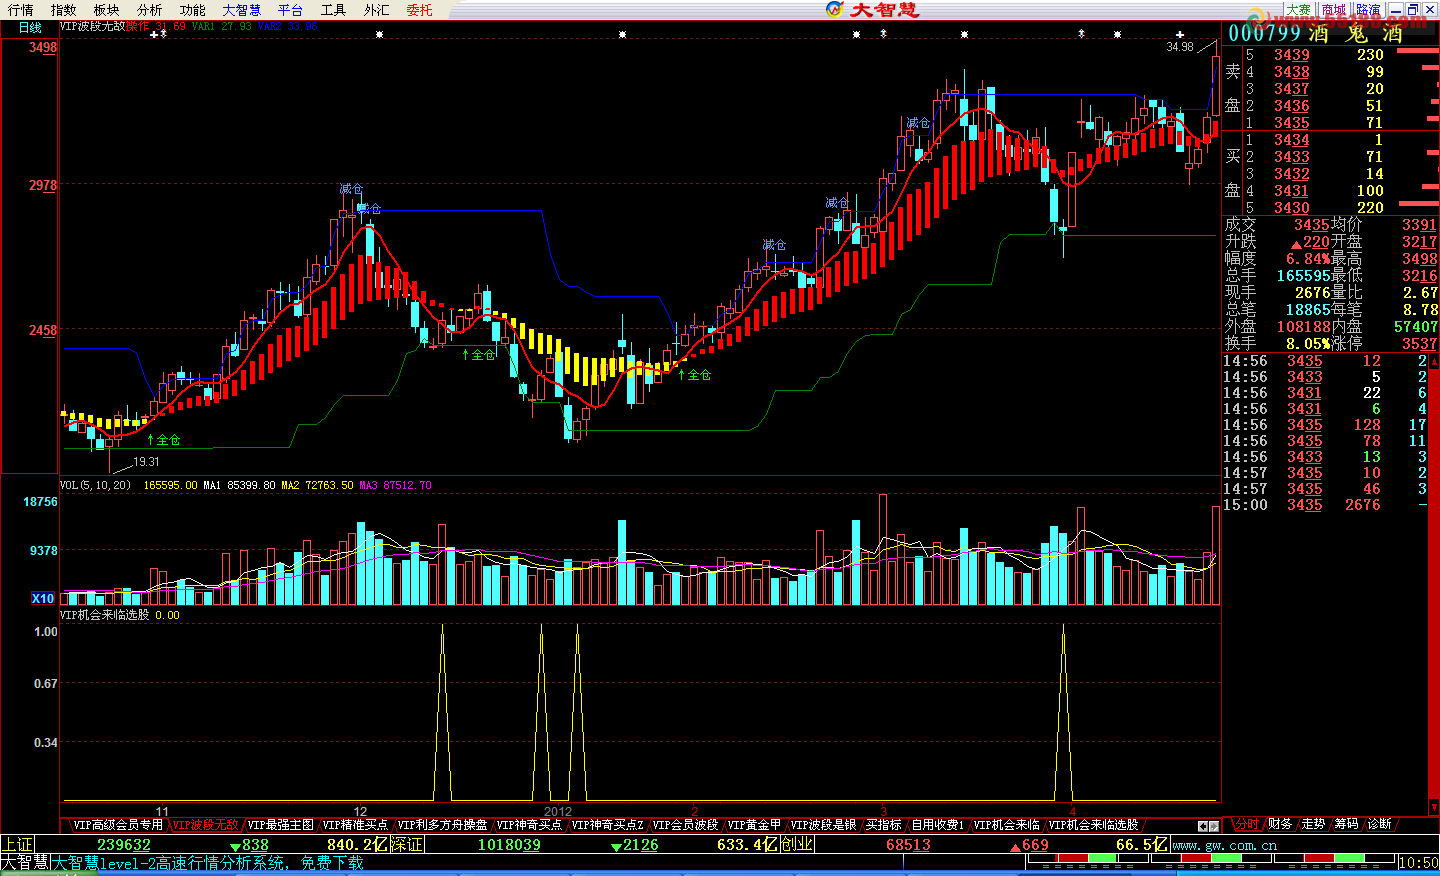Open the 行情 menu
Screen dimensions: 1440x876
20,10
